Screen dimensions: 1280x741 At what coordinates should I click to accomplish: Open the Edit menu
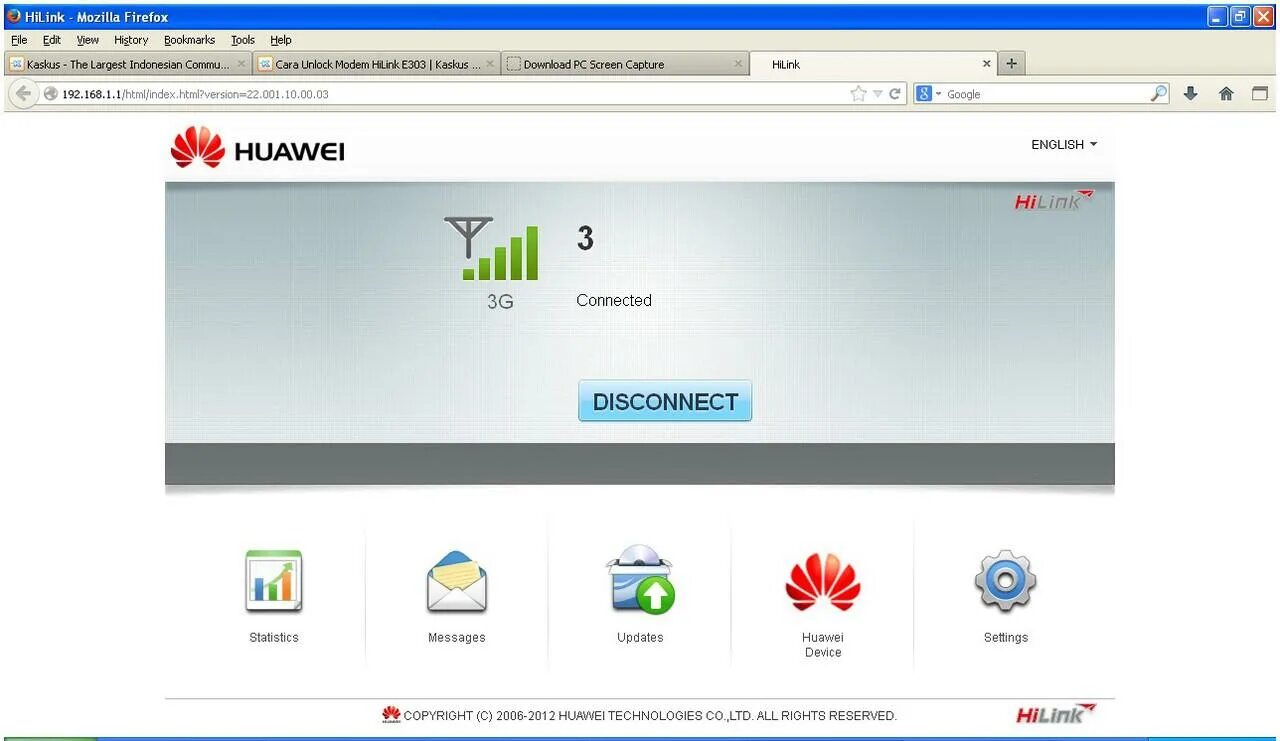point(52,40)
